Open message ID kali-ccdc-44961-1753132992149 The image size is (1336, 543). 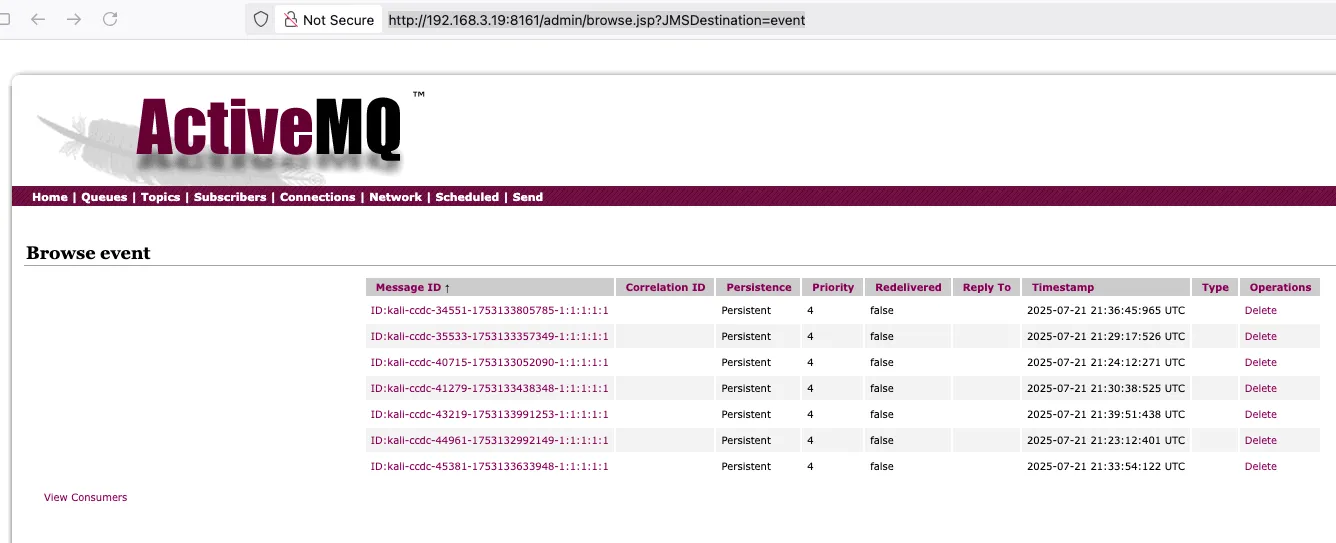[x=489, y=440]
